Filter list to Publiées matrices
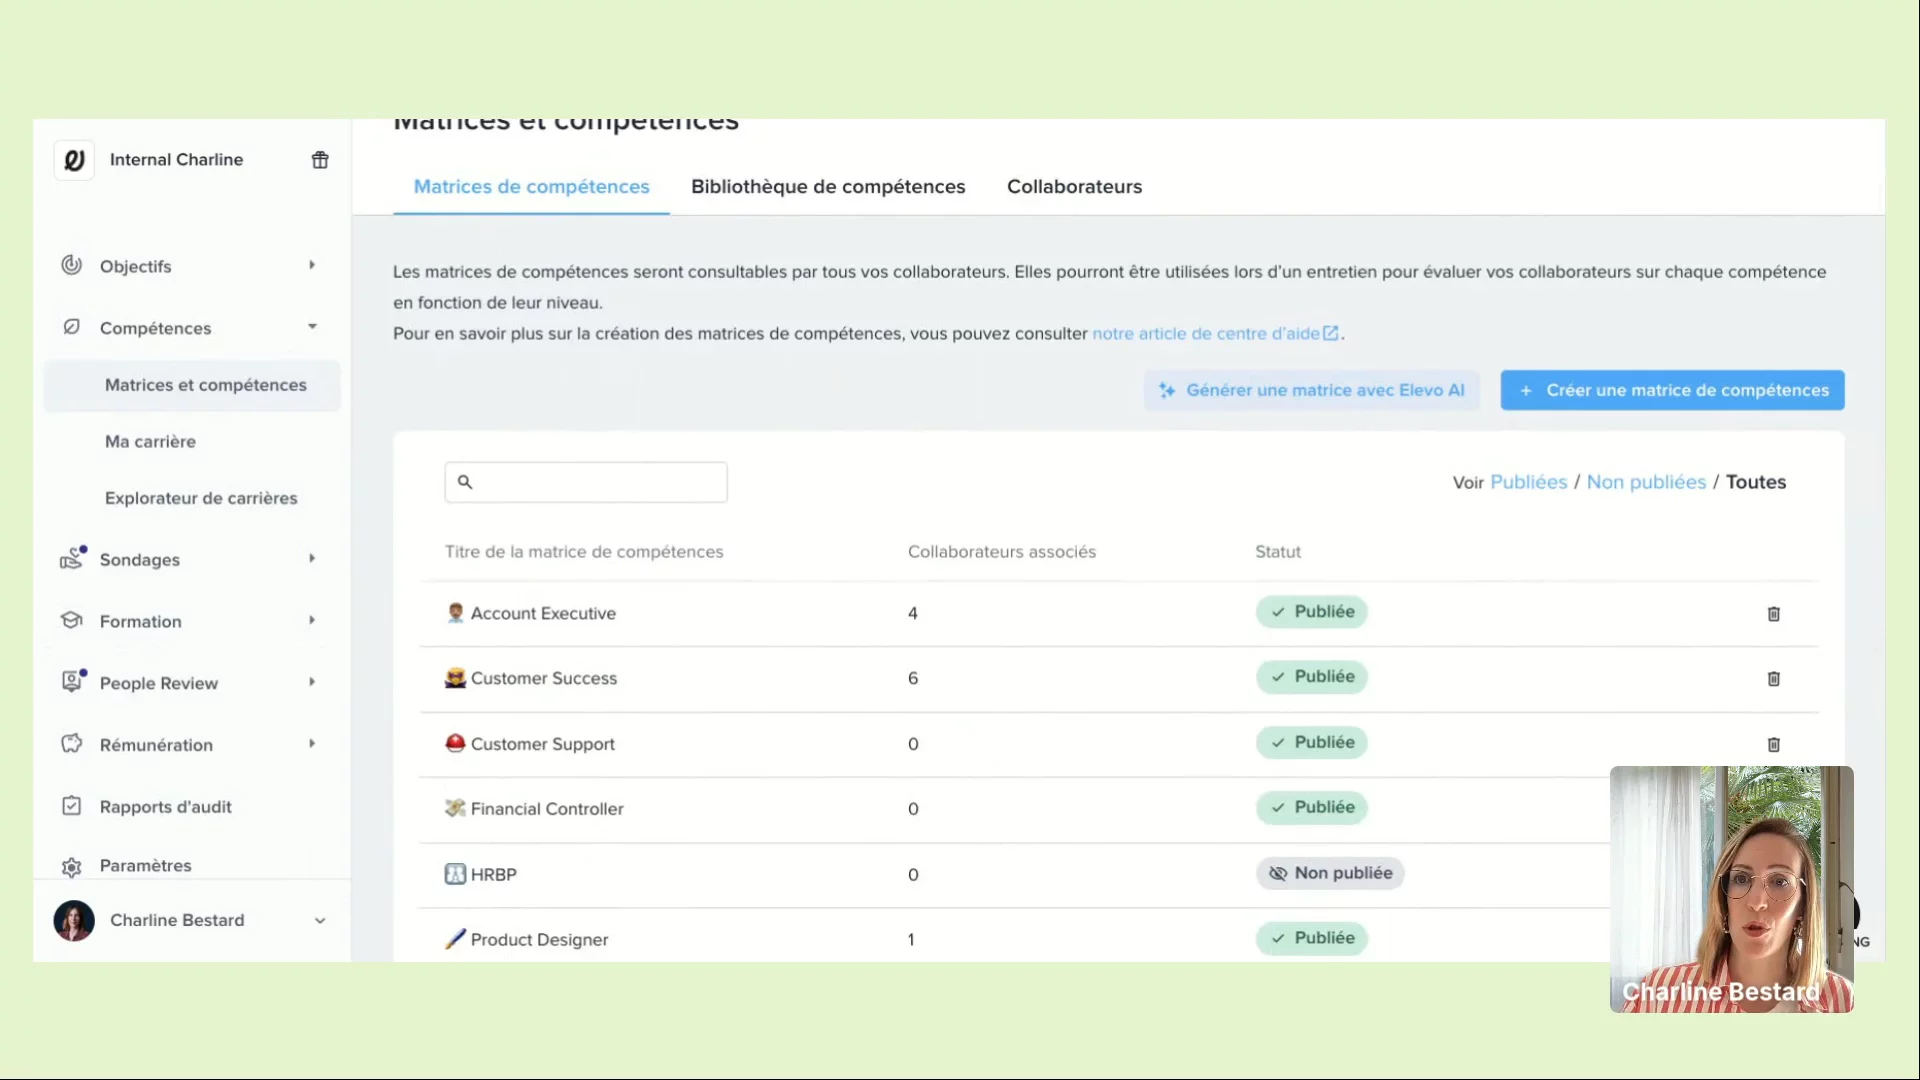The height and width of the screenshot is (1080, 1920). (x=1528, y=482)
